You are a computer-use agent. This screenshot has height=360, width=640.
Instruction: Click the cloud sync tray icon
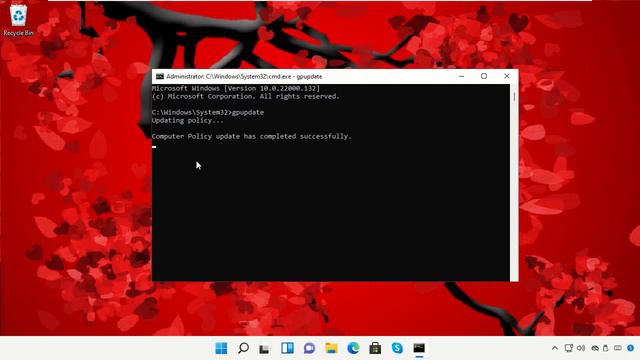[x=595, y=348]
